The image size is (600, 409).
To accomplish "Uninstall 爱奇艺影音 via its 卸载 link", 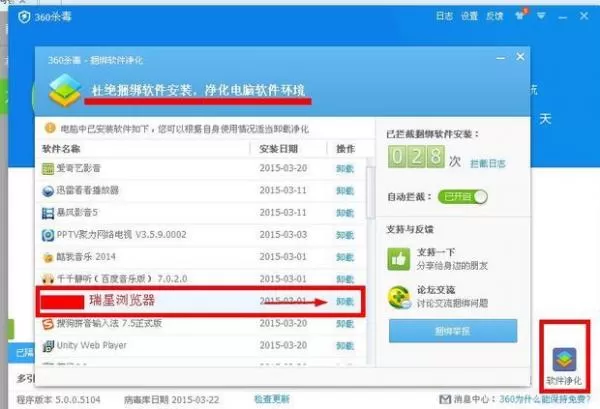I will tap(345, 169).
